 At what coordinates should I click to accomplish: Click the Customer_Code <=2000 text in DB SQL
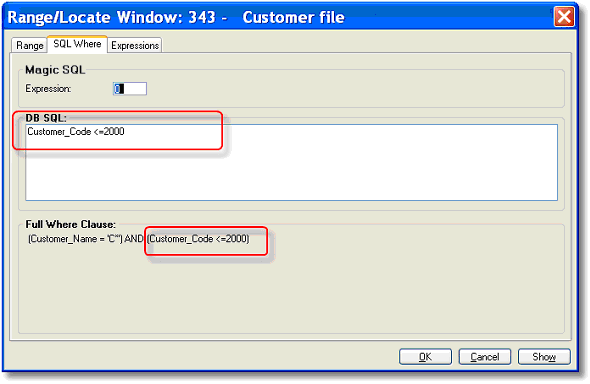76,132
